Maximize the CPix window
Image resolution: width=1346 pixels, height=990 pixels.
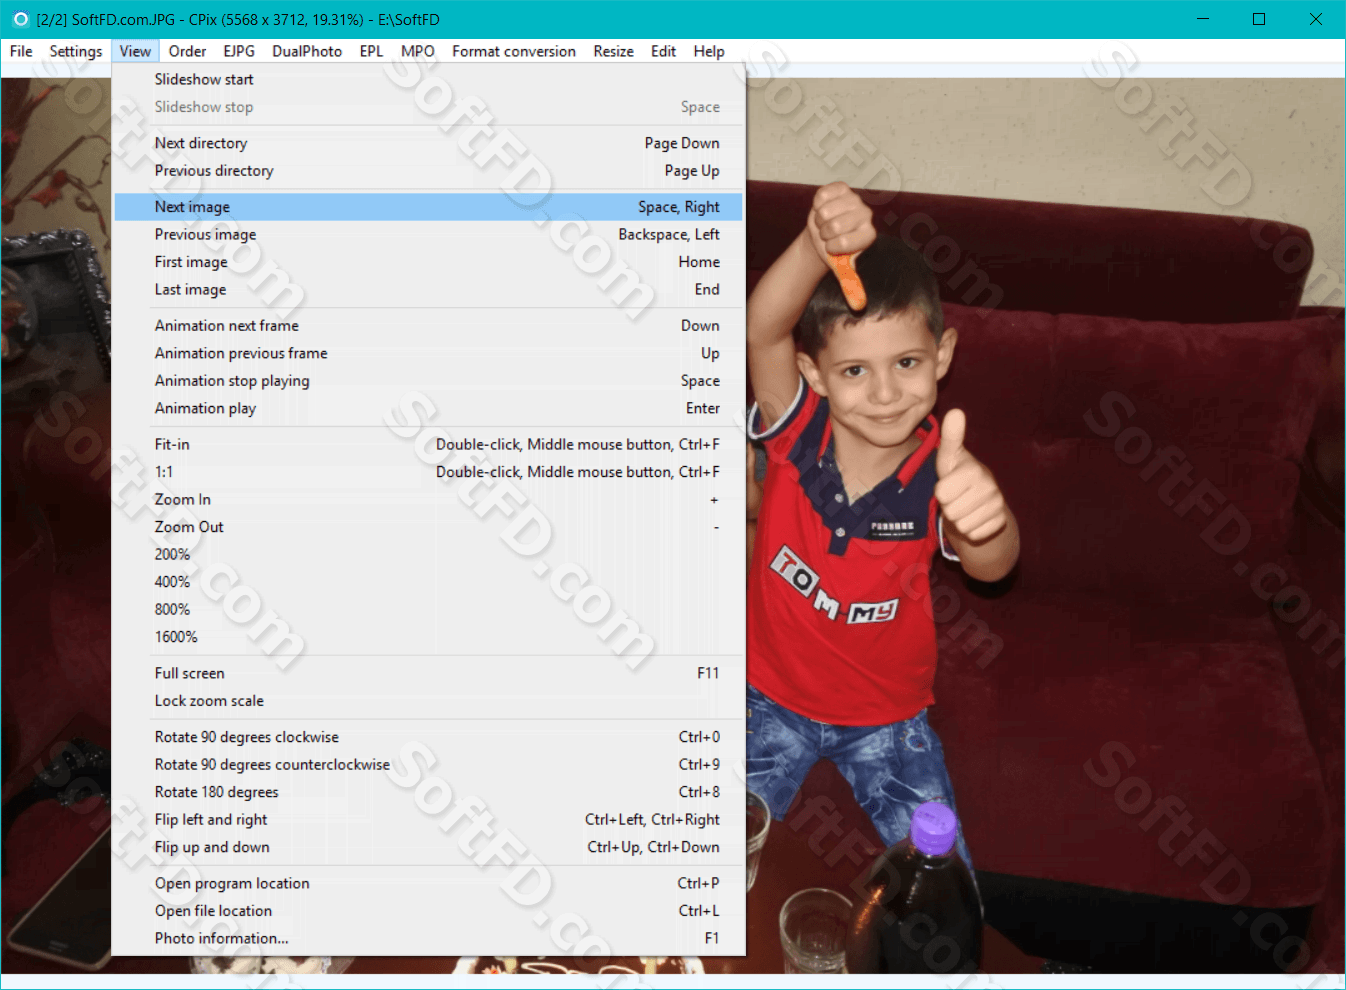(x=1259, y=19)
